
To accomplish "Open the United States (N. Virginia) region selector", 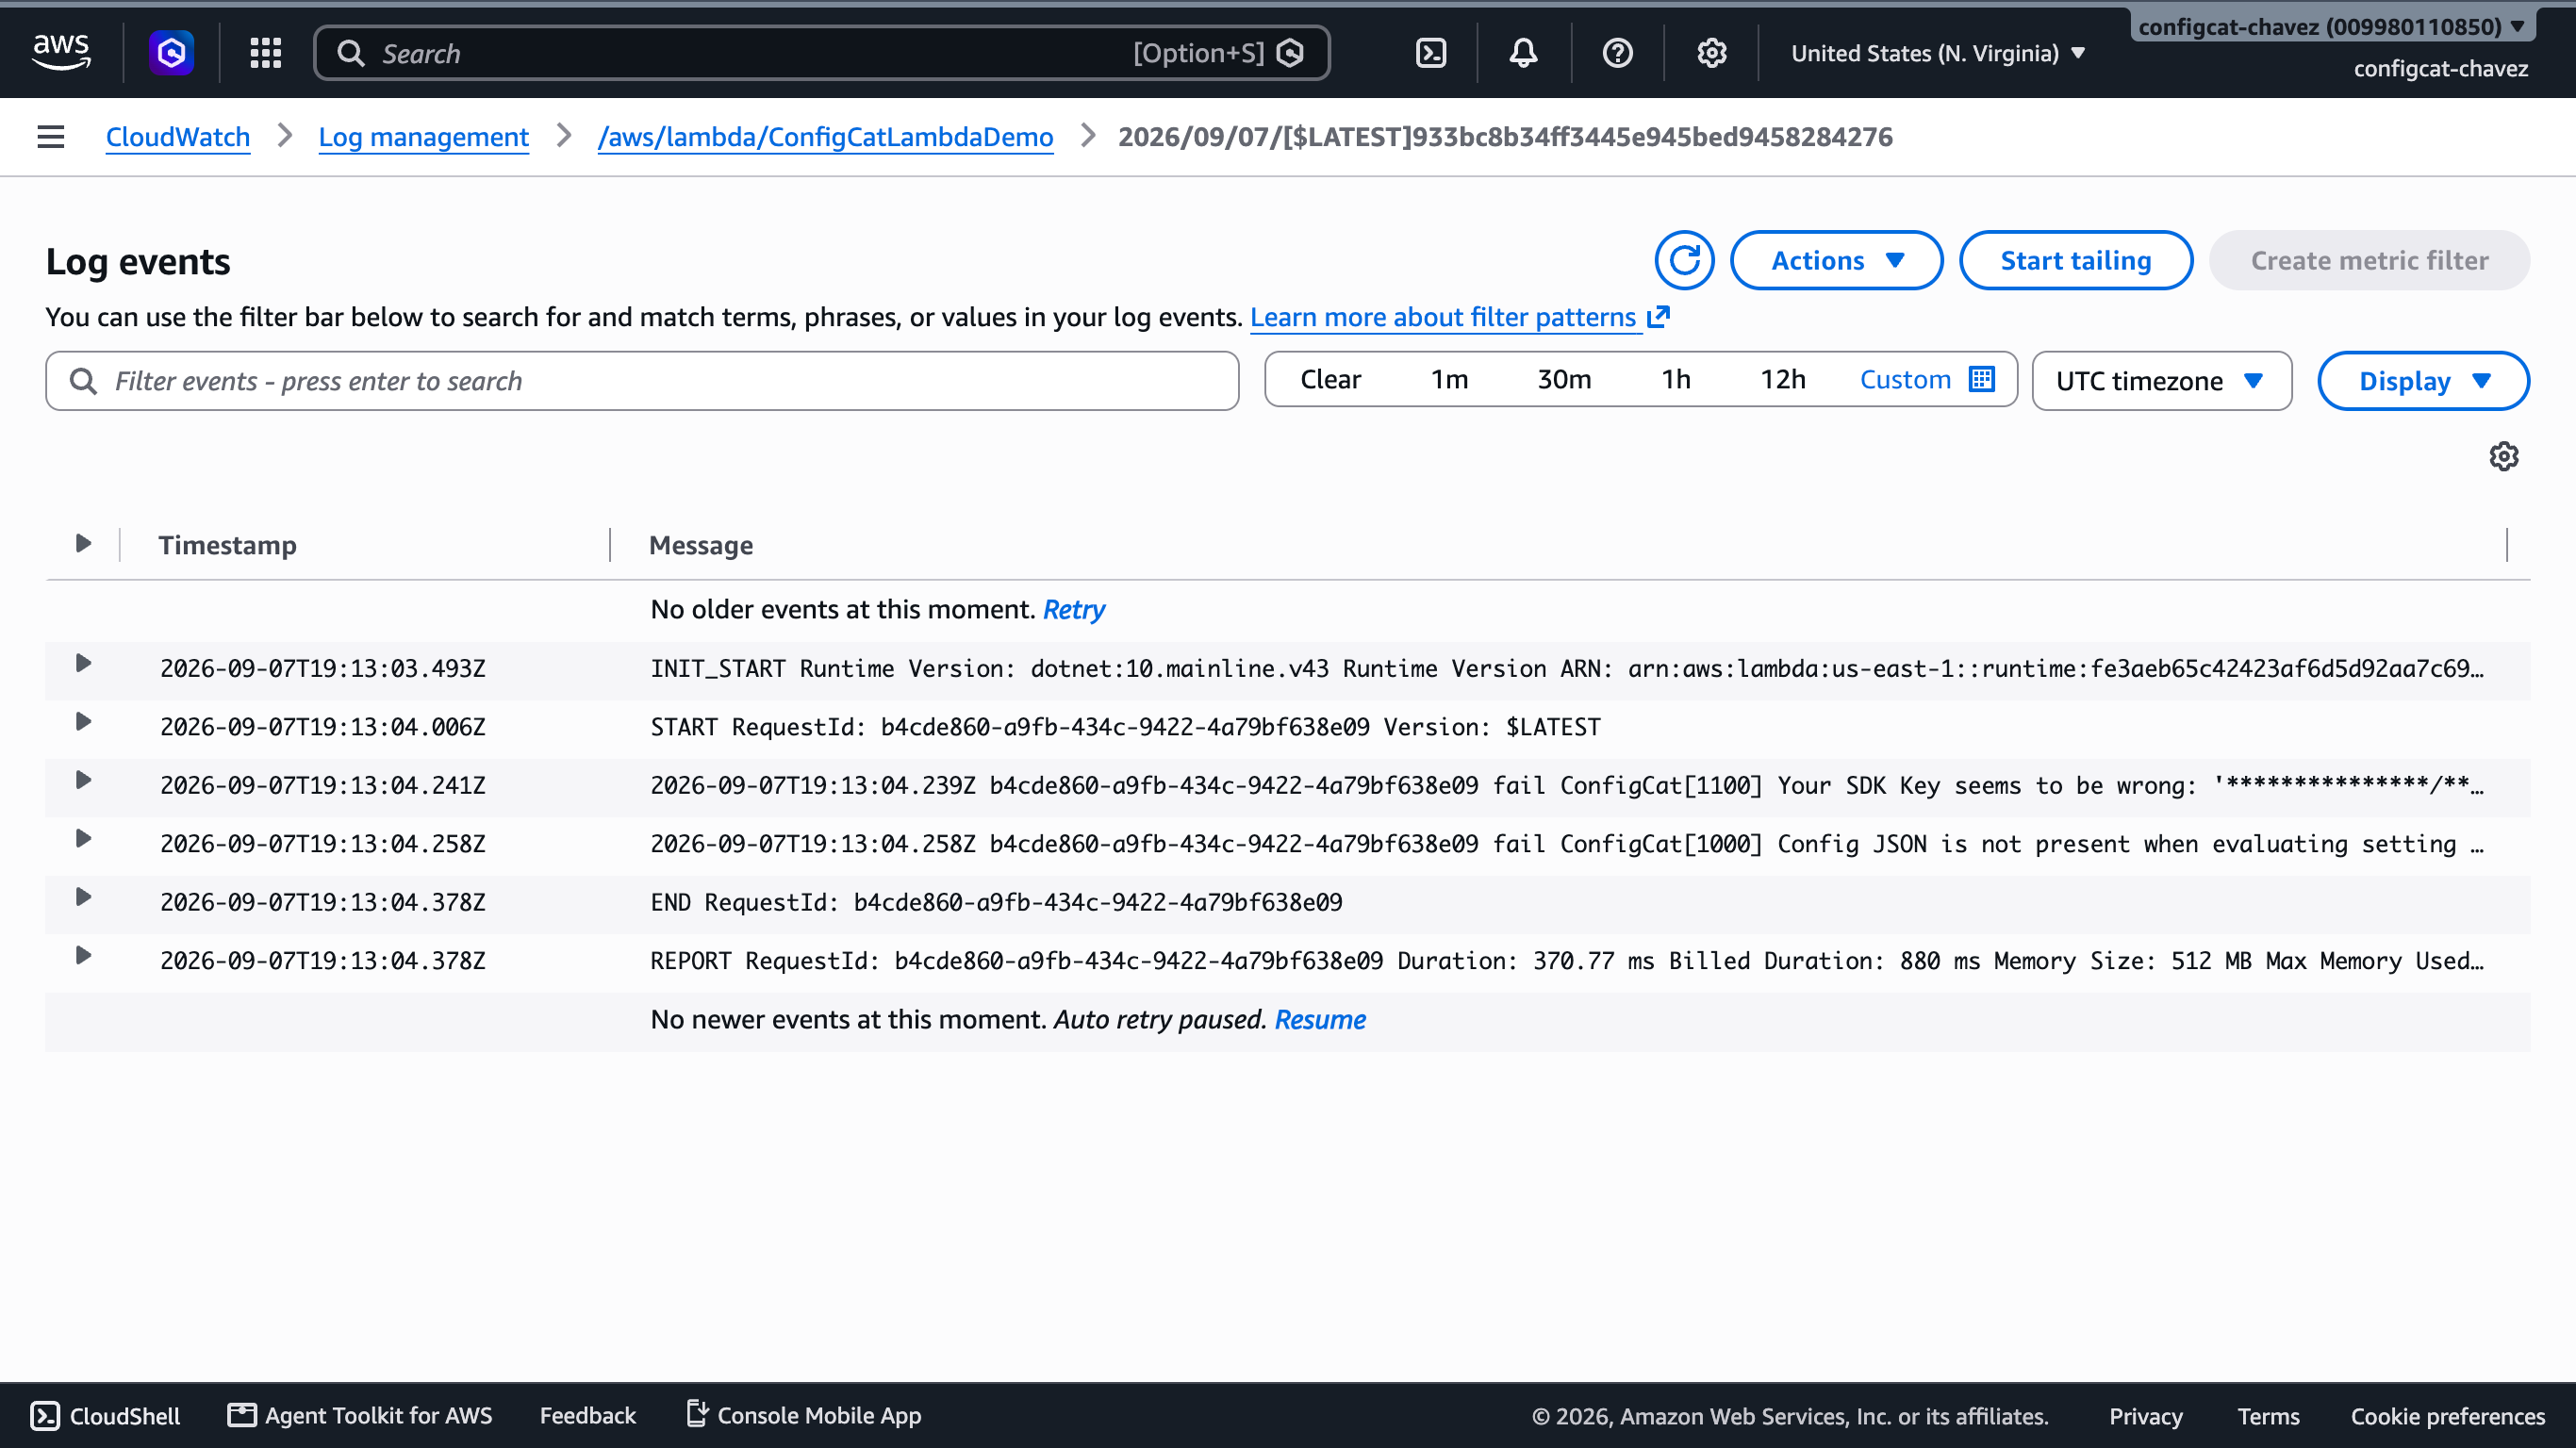I will 1937,53.
